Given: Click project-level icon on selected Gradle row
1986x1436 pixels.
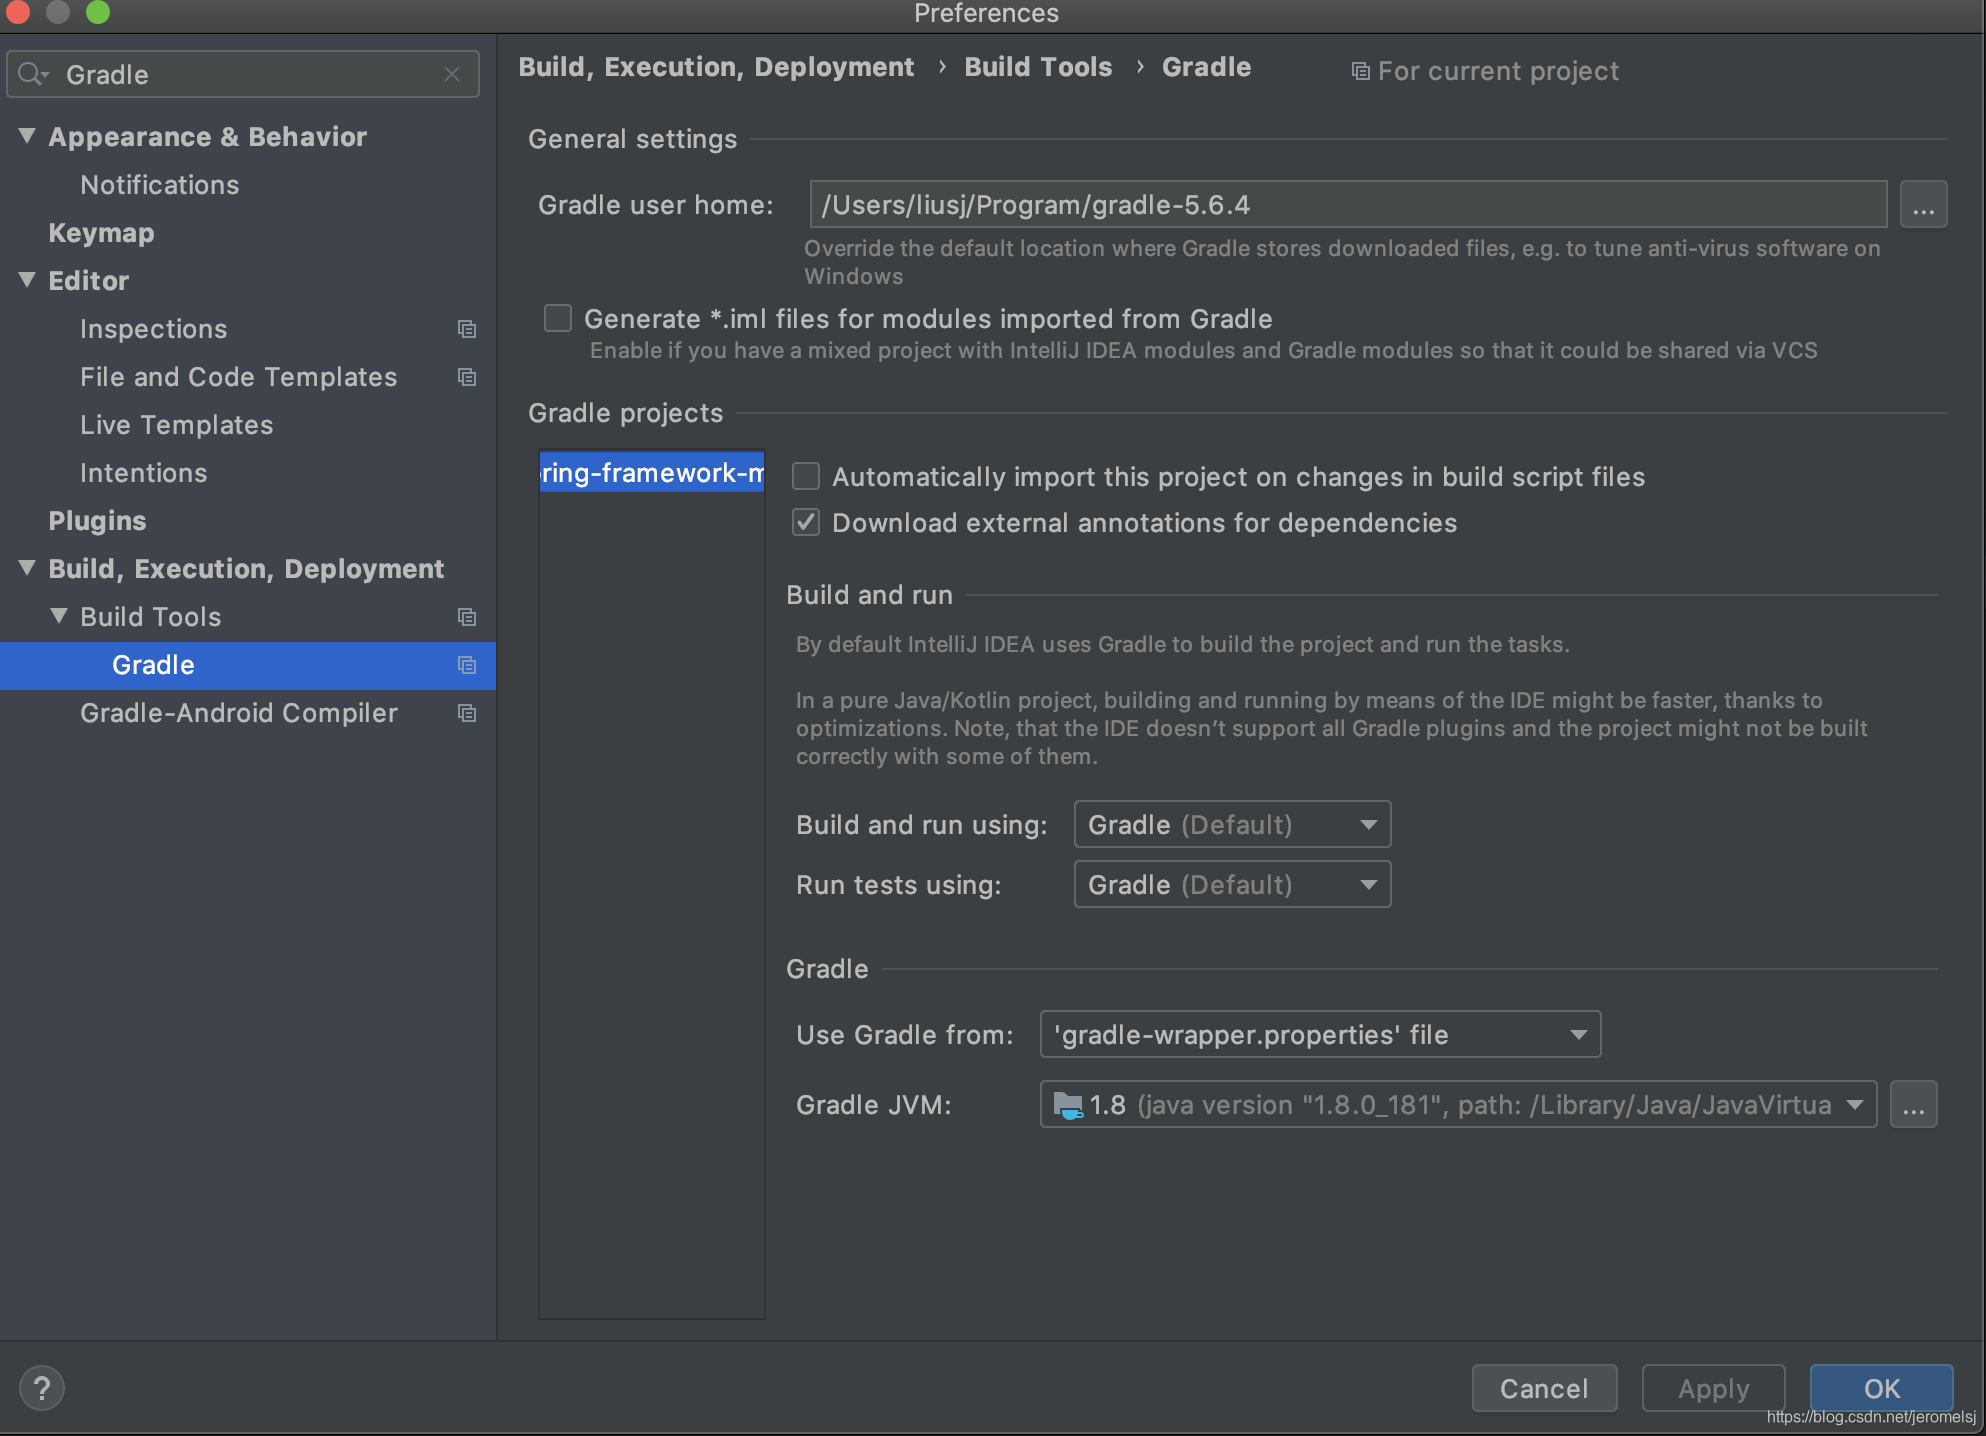Looking at the screenshot, I should pos(466,665).
